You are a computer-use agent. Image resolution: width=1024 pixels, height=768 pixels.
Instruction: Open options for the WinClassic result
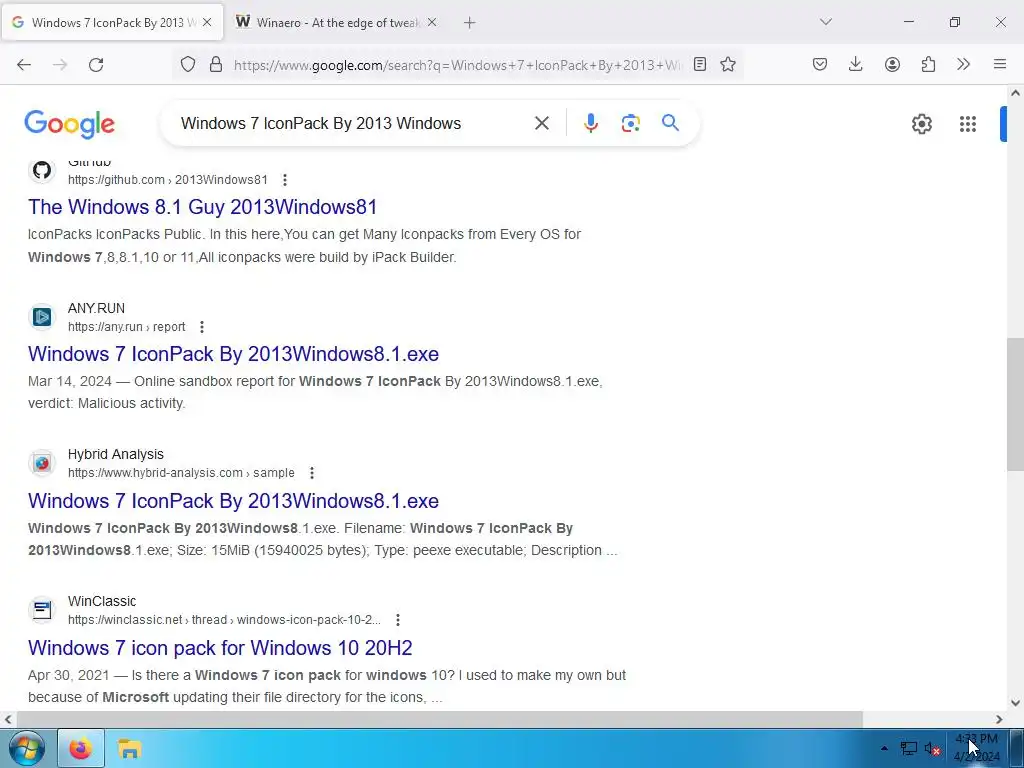pyautogui.click(x=398, y=620)
